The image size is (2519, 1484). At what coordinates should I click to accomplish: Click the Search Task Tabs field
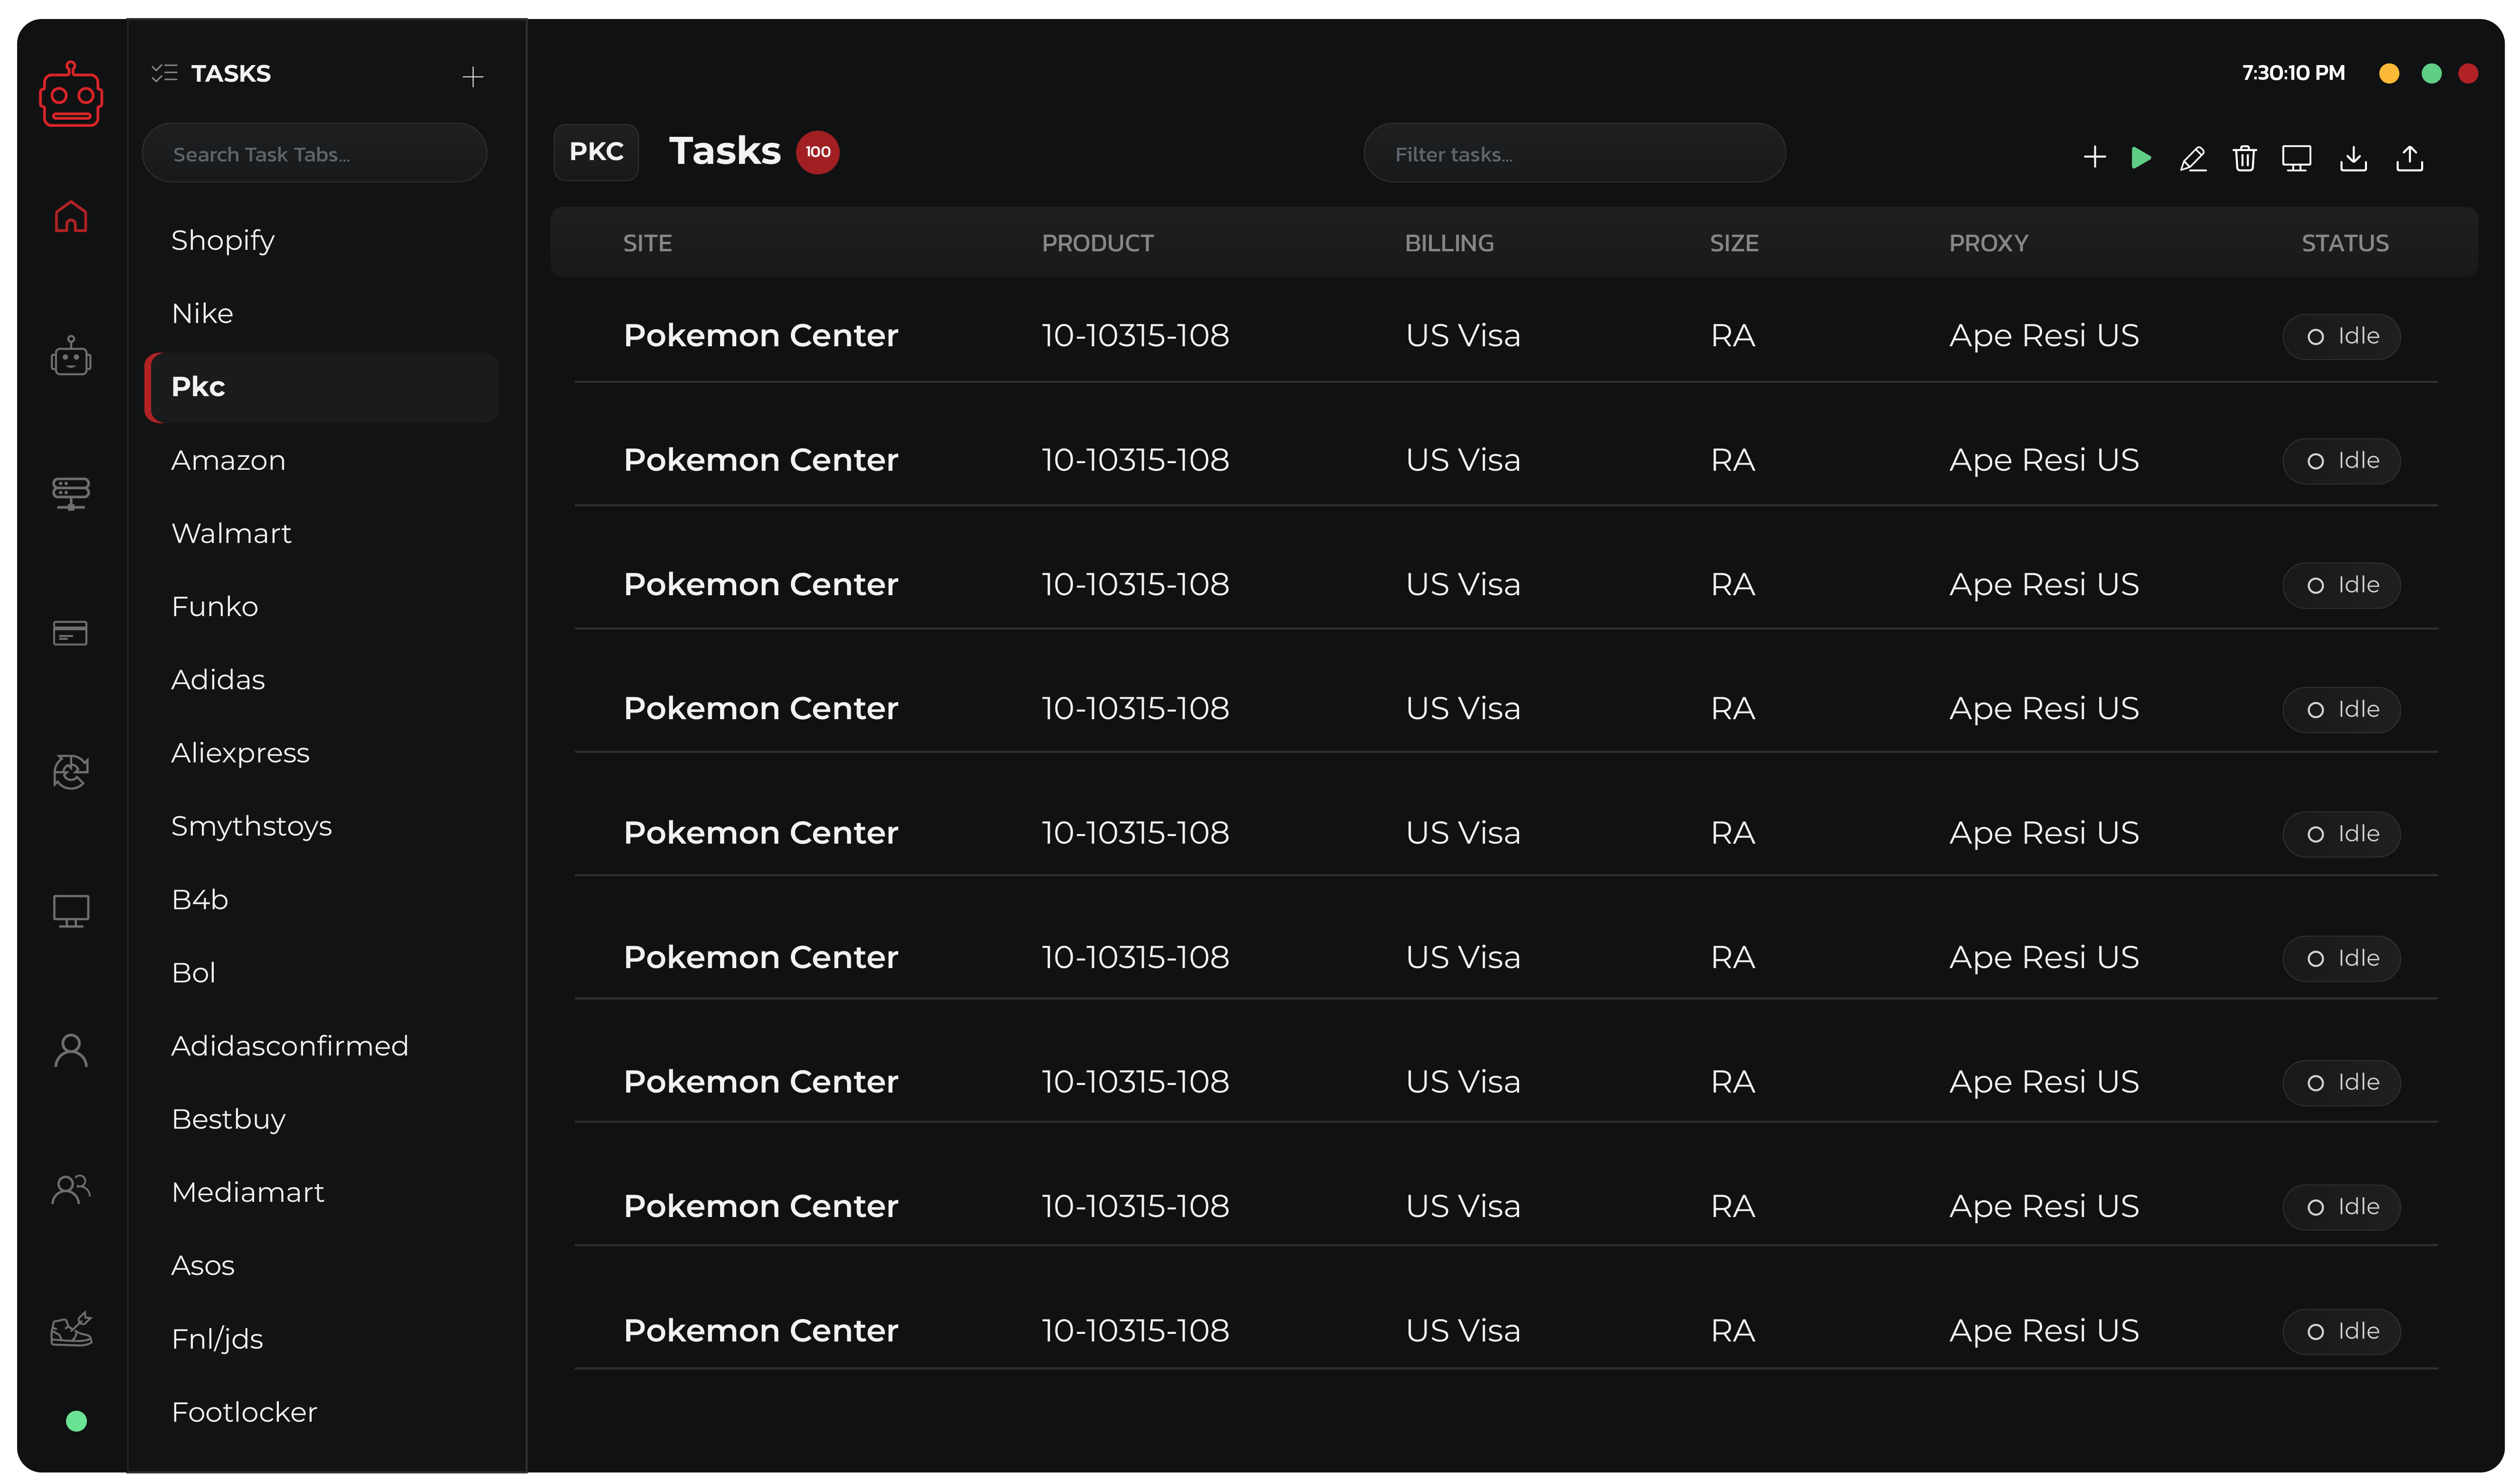point(314,154)
